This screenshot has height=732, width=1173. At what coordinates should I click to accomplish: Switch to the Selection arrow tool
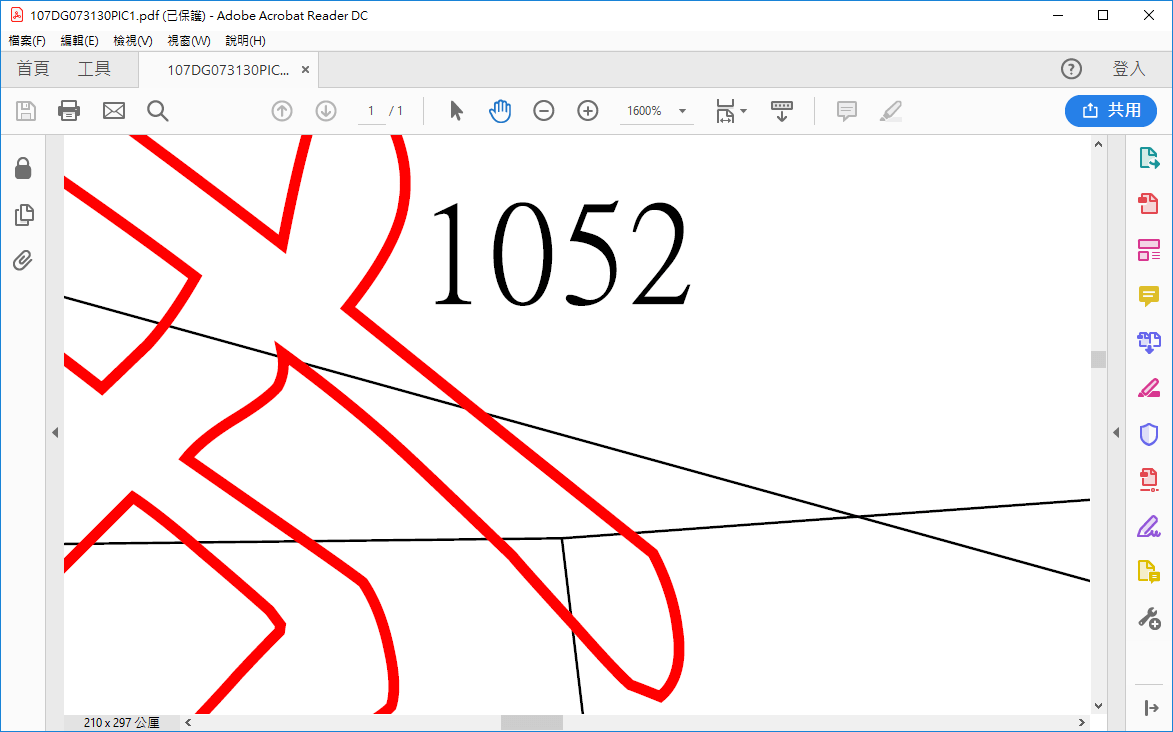click(x=455, y=110)
